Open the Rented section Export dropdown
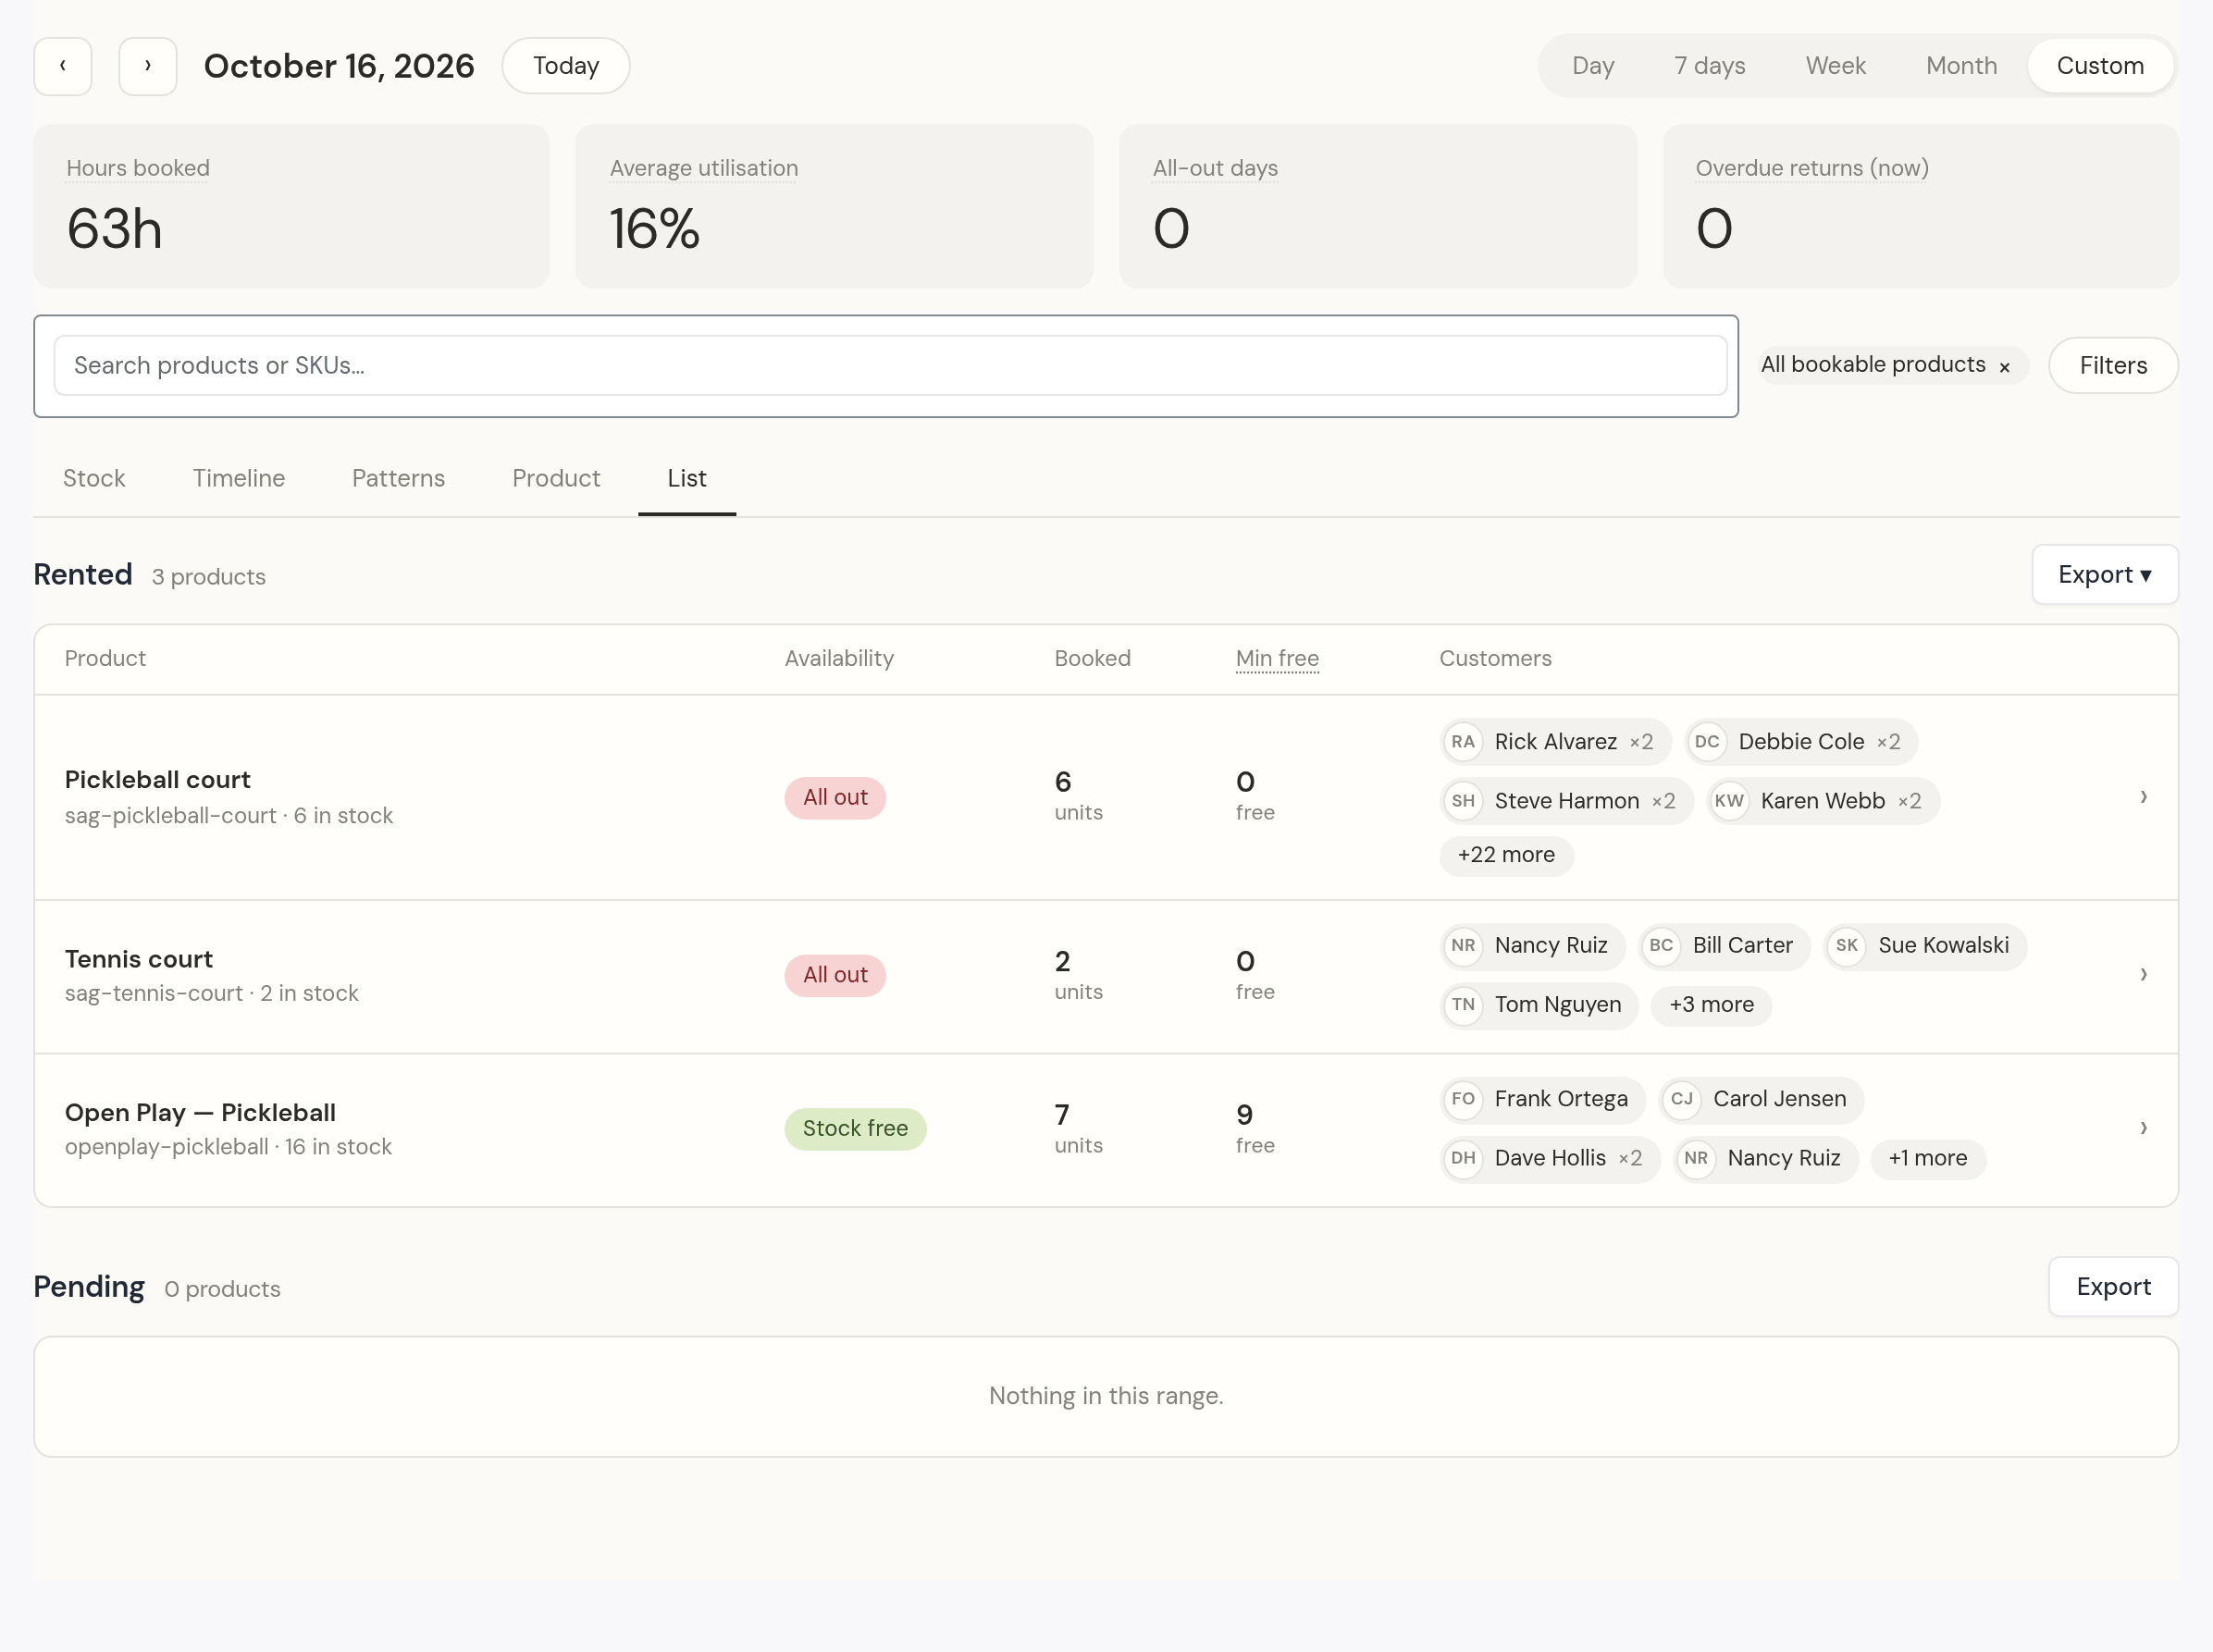Screen dimensions: 2213x1652 tap(2105, 575)
